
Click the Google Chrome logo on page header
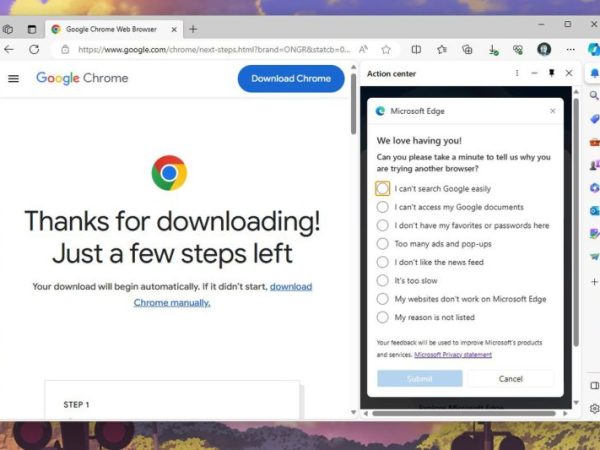coord(82,78)
